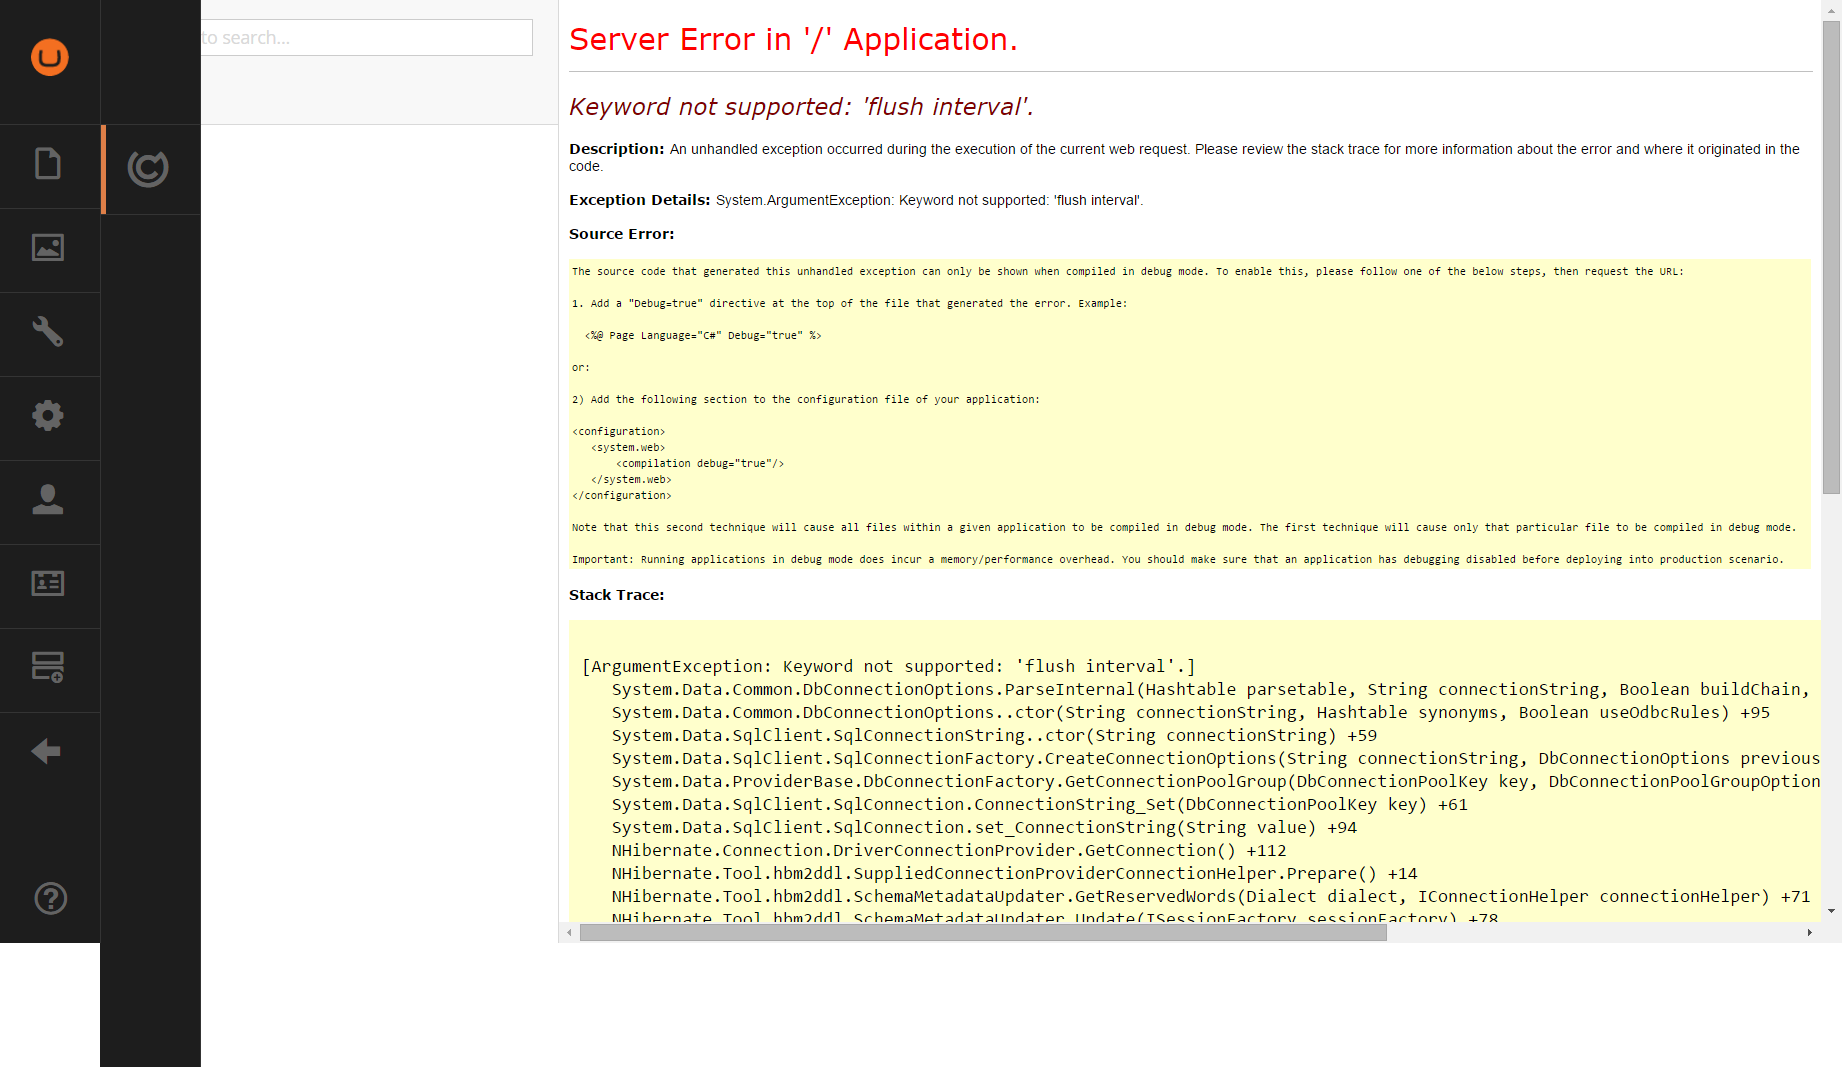Click the scroll right arrow on horizontal scrollbar
1842x1067 pixels.
click(x=1809, y=933)
